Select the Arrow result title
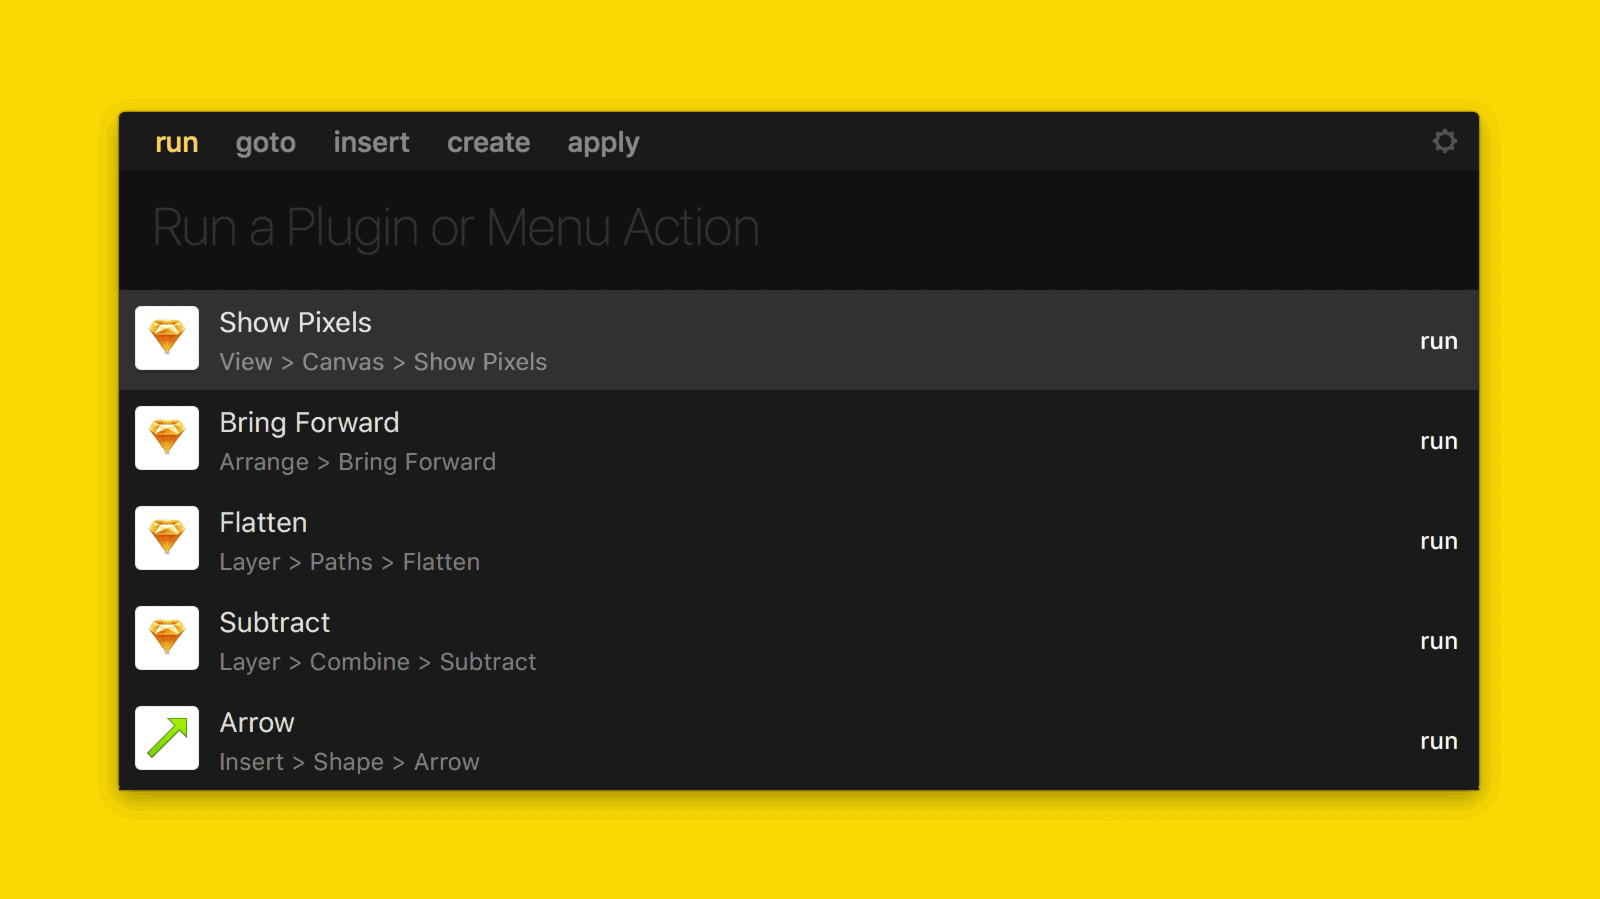The width and height of the screenshot is (1600, 899). click(x=257, y=722)
